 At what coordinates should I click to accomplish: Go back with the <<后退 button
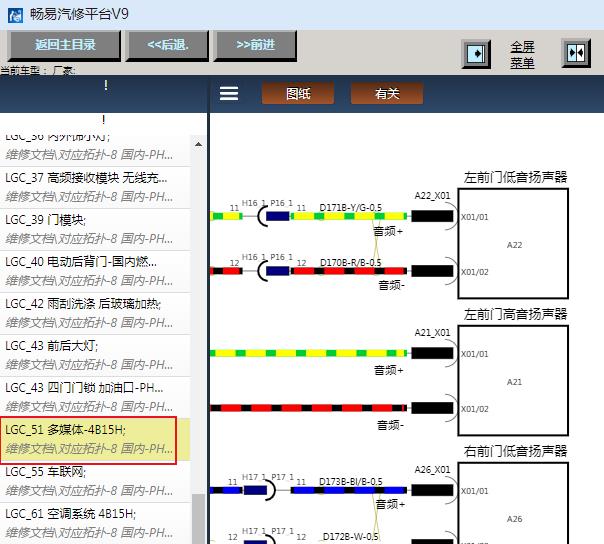(x=168, y=46)
